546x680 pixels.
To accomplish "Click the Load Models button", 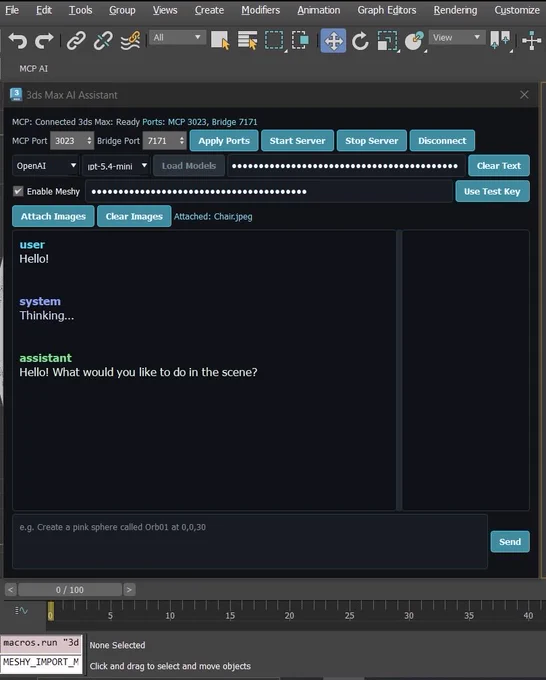I will (189, 166).
